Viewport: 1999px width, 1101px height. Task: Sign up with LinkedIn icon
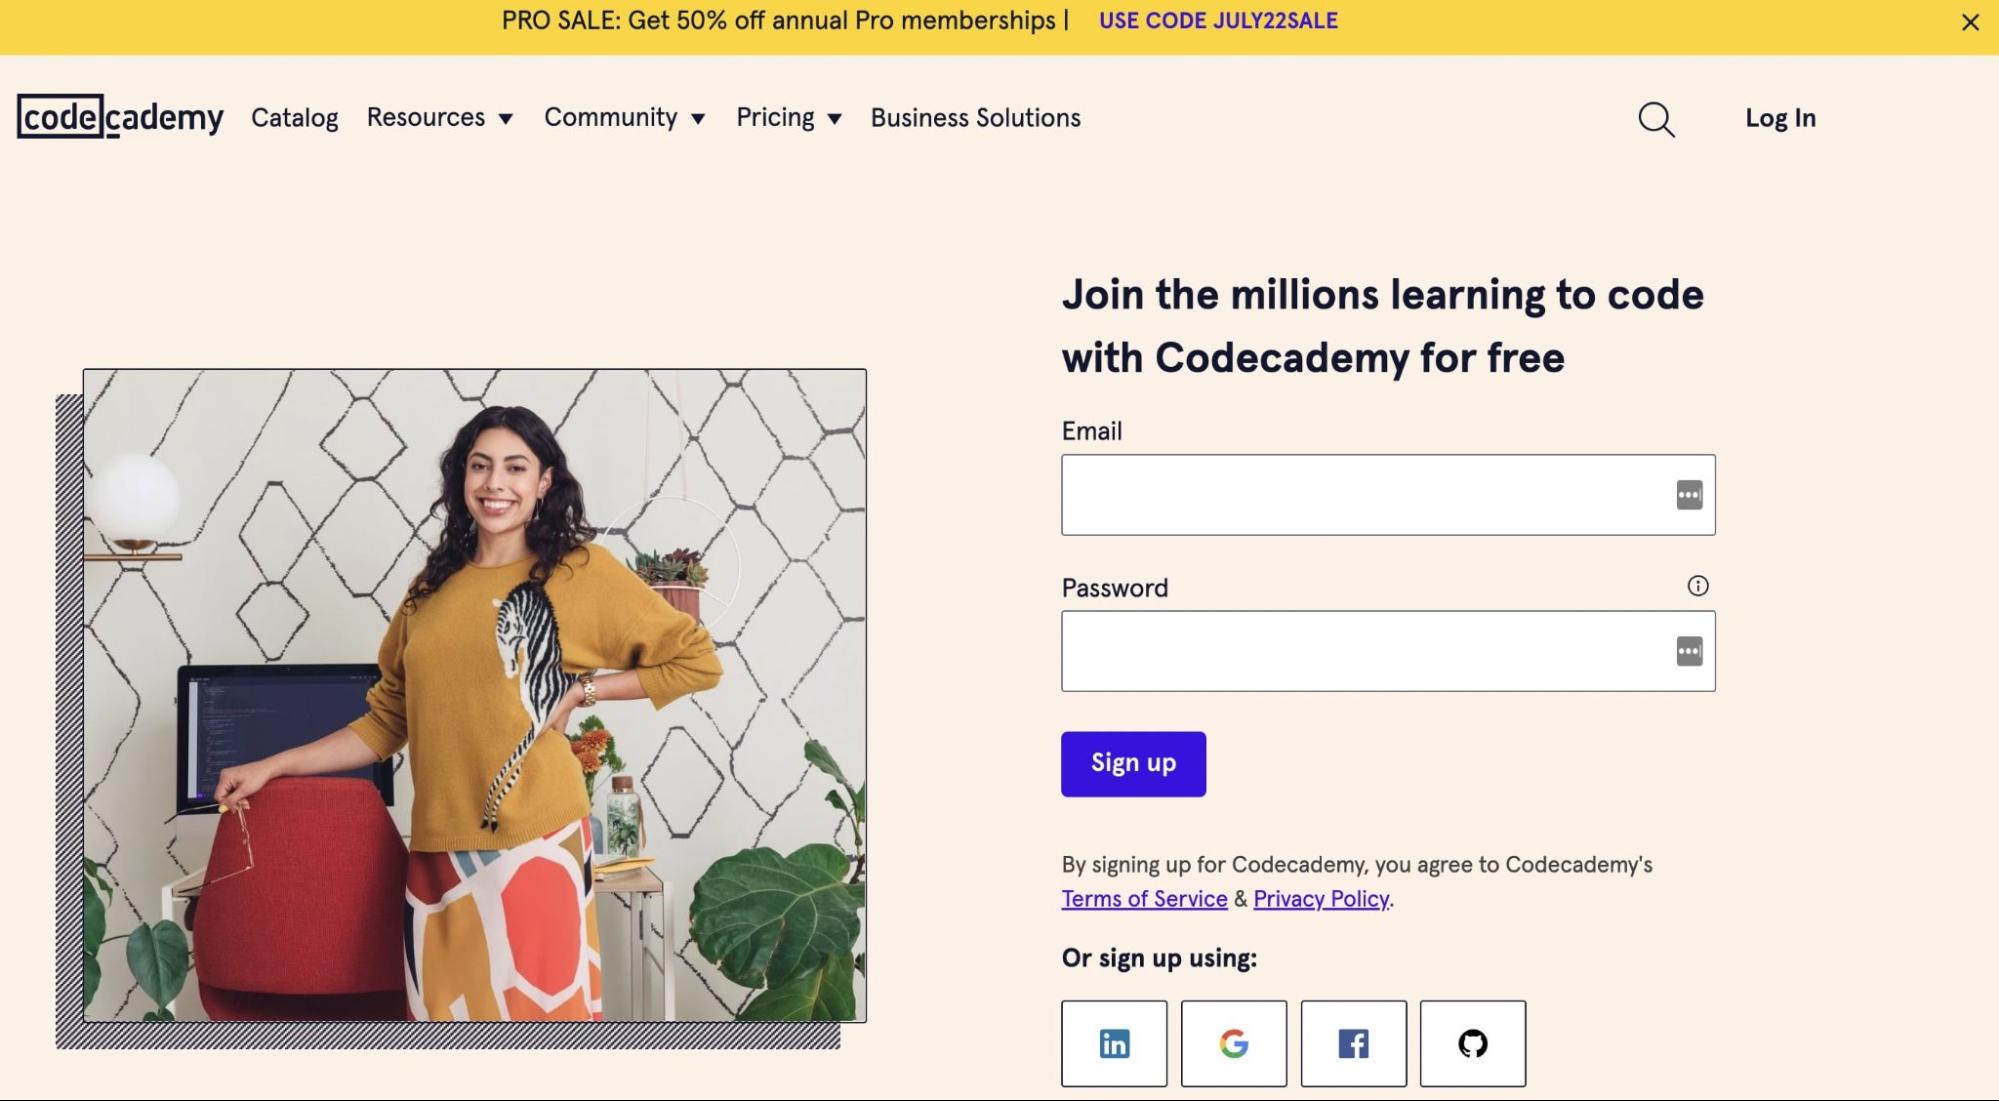(x=1114, y=1043)
